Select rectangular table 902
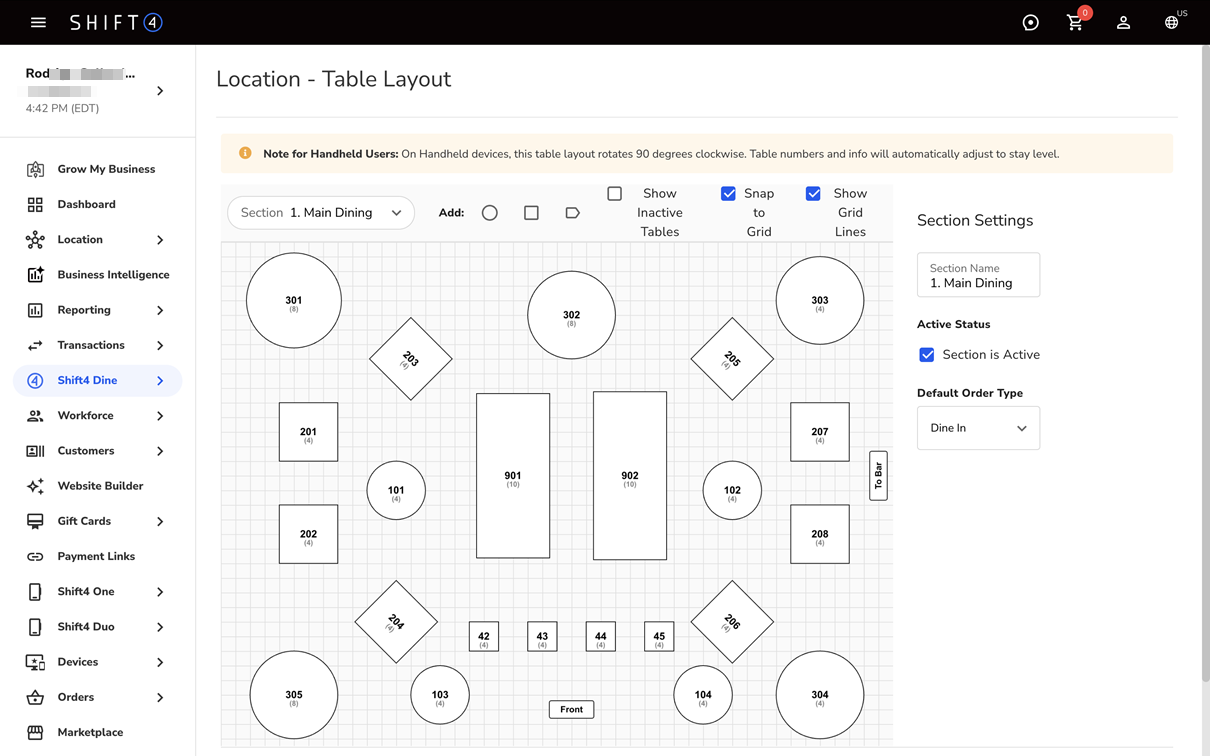This screenshot has height=756, width=1210. (x=630, y=476)
